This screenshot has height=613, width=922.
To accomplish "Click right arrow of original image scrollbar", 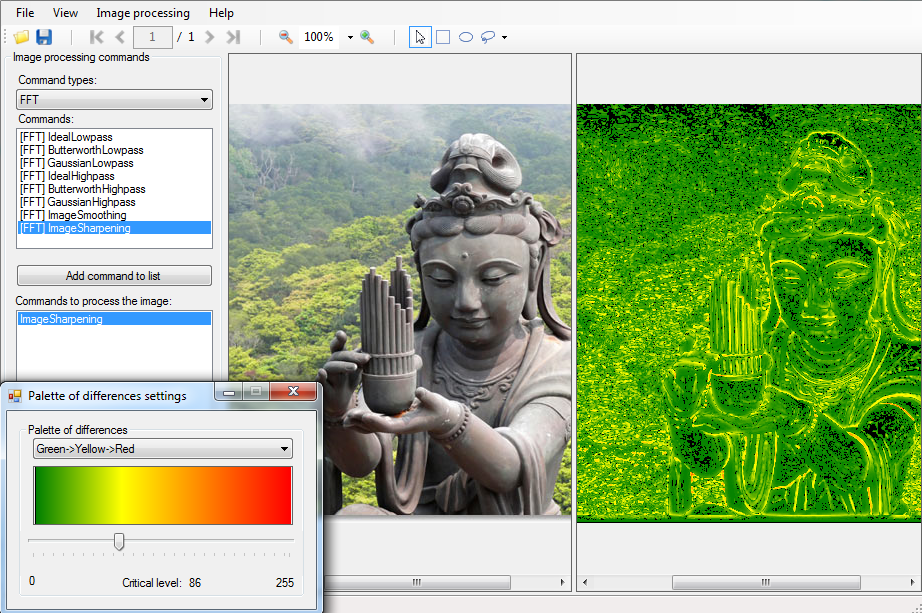I will (x=563, y=582).
